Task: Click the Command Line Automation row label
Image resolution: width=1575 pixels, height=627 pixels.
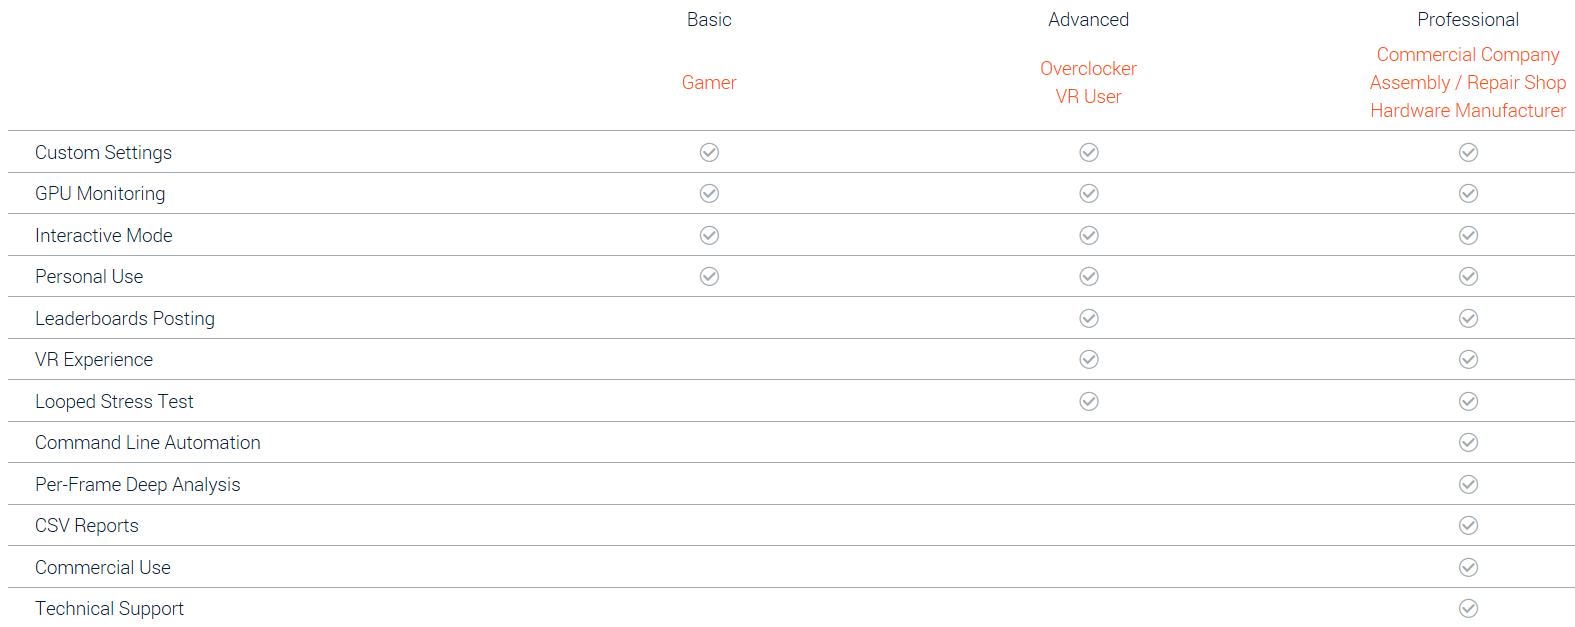Action: click(x=148, y=442)
